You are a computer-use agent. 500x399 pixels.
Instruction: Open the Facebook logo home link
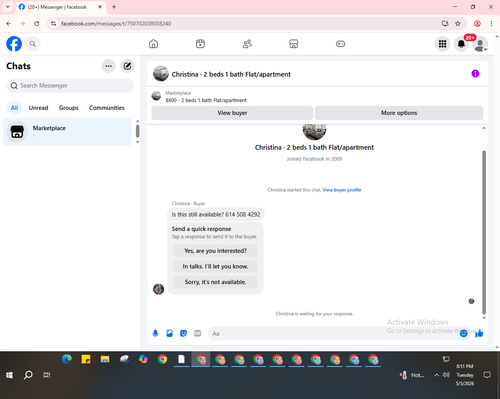click(x=14, y=44)
